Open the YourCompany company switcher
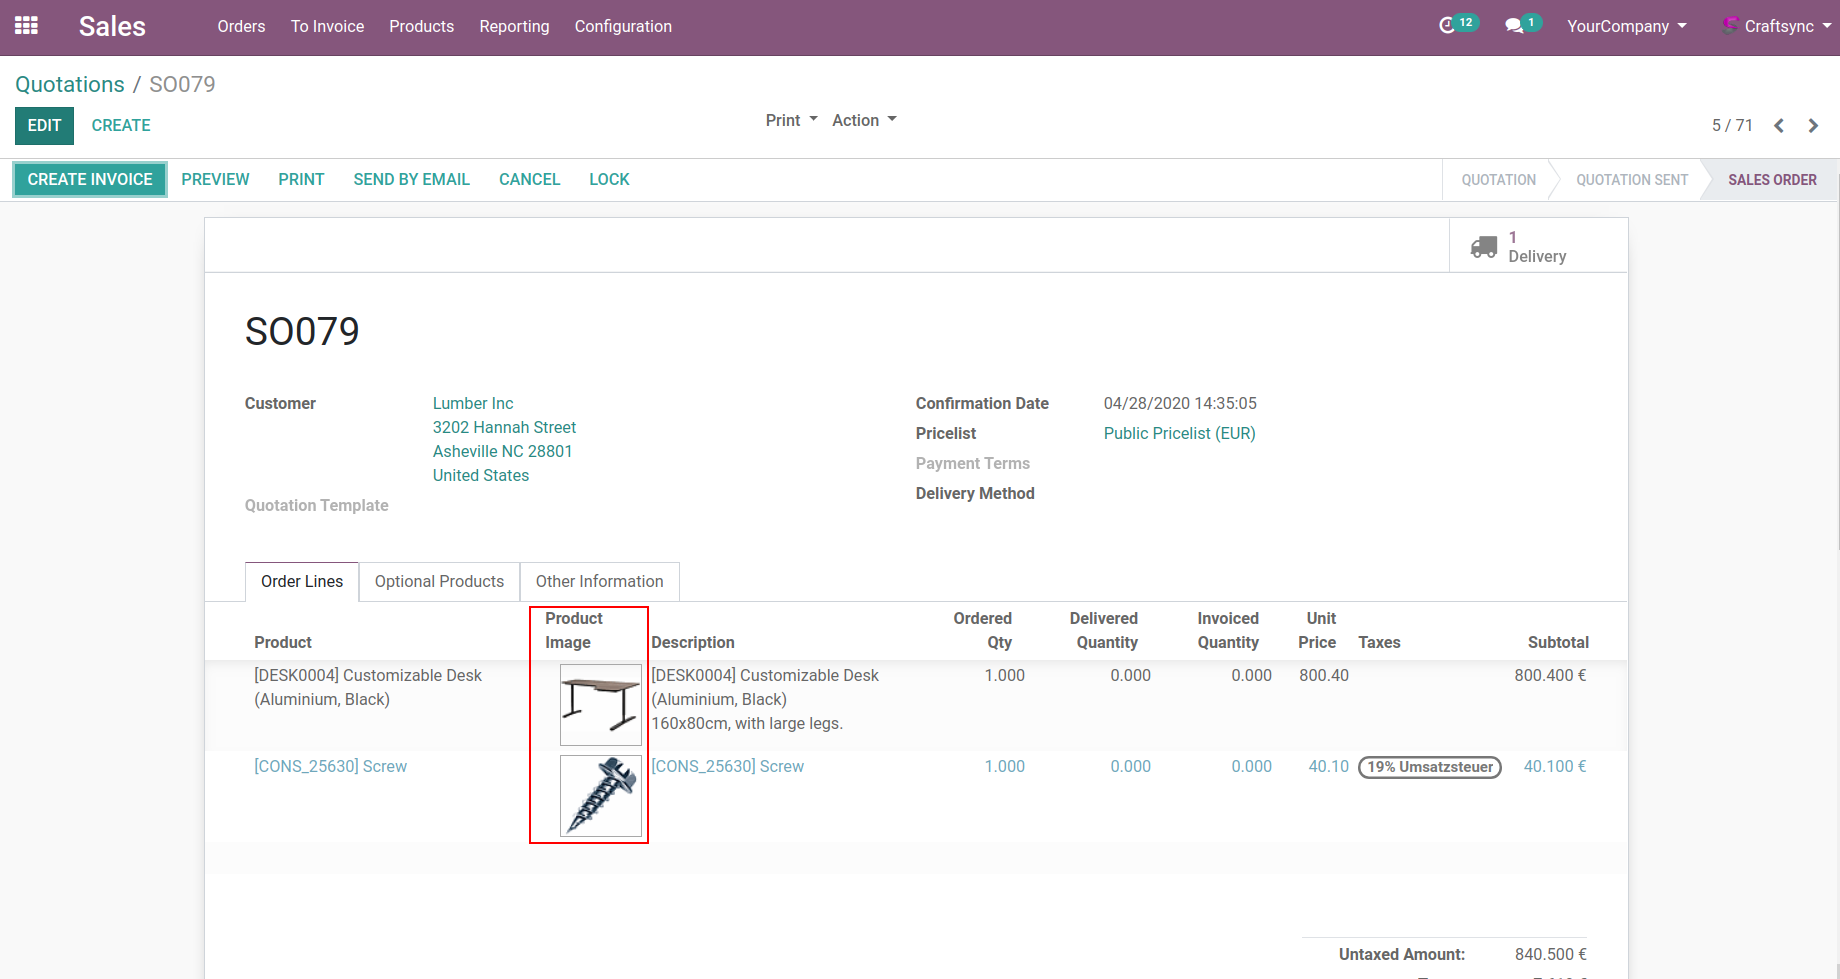 point(1626,26)
